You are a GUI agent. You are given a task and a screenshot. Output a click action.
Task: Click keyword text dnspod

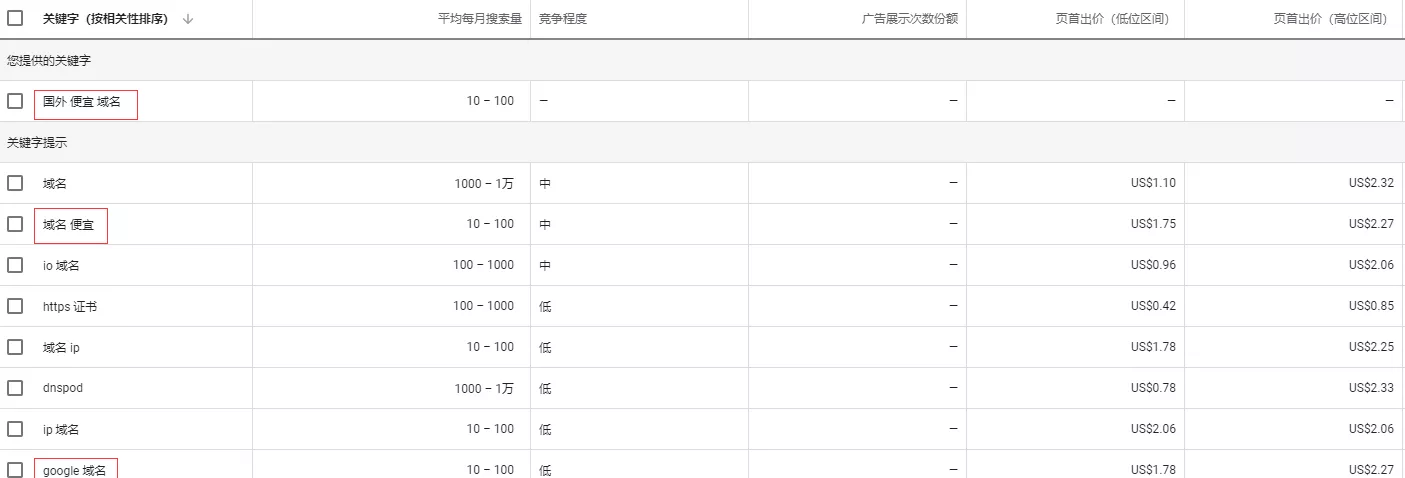(63, 388)
